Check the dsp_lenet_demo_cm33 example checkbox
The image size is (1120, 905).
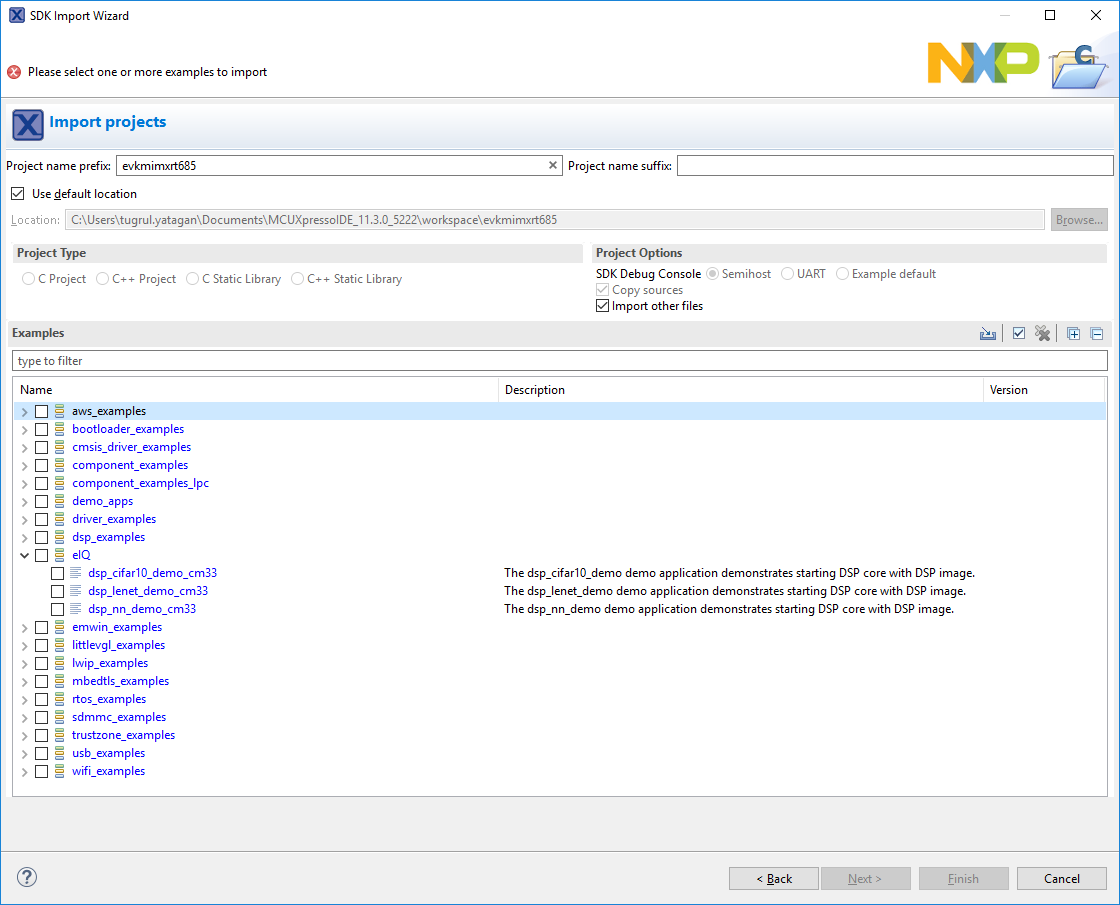[57, 591]
